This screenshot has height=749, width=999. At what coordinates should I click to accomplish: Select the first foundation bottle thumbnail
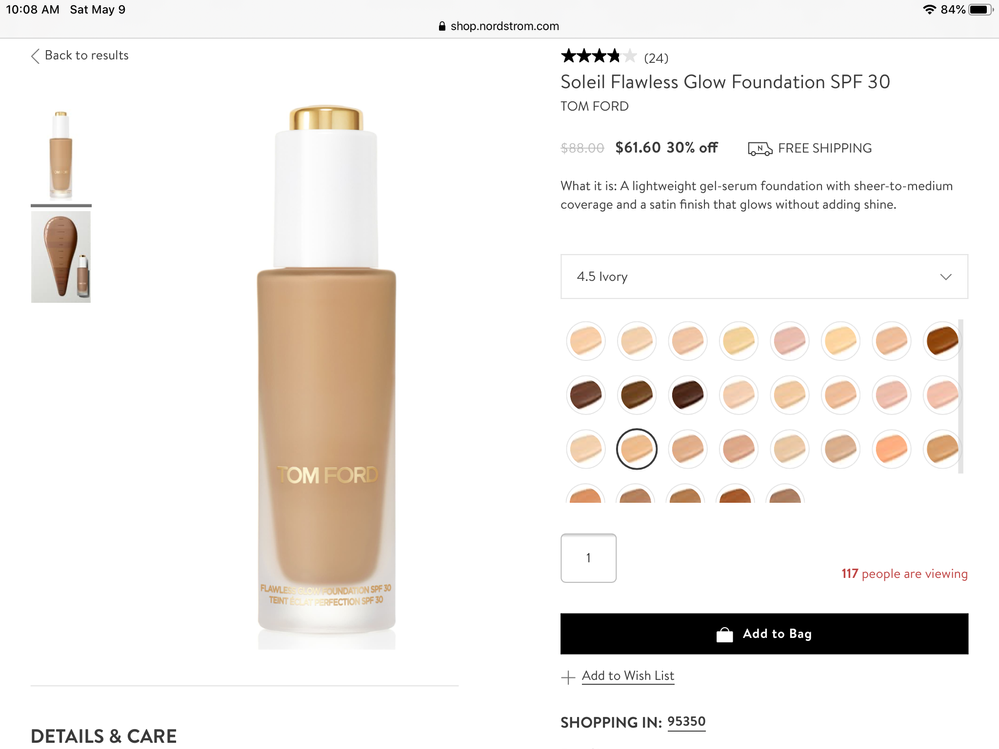61,155
